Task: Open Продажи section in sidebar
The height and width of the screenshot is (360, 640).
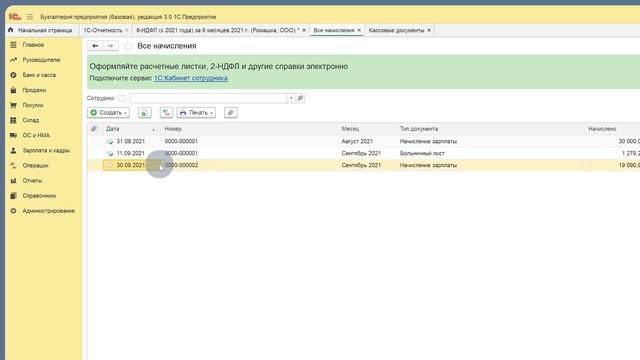Action: pos(34,90)
